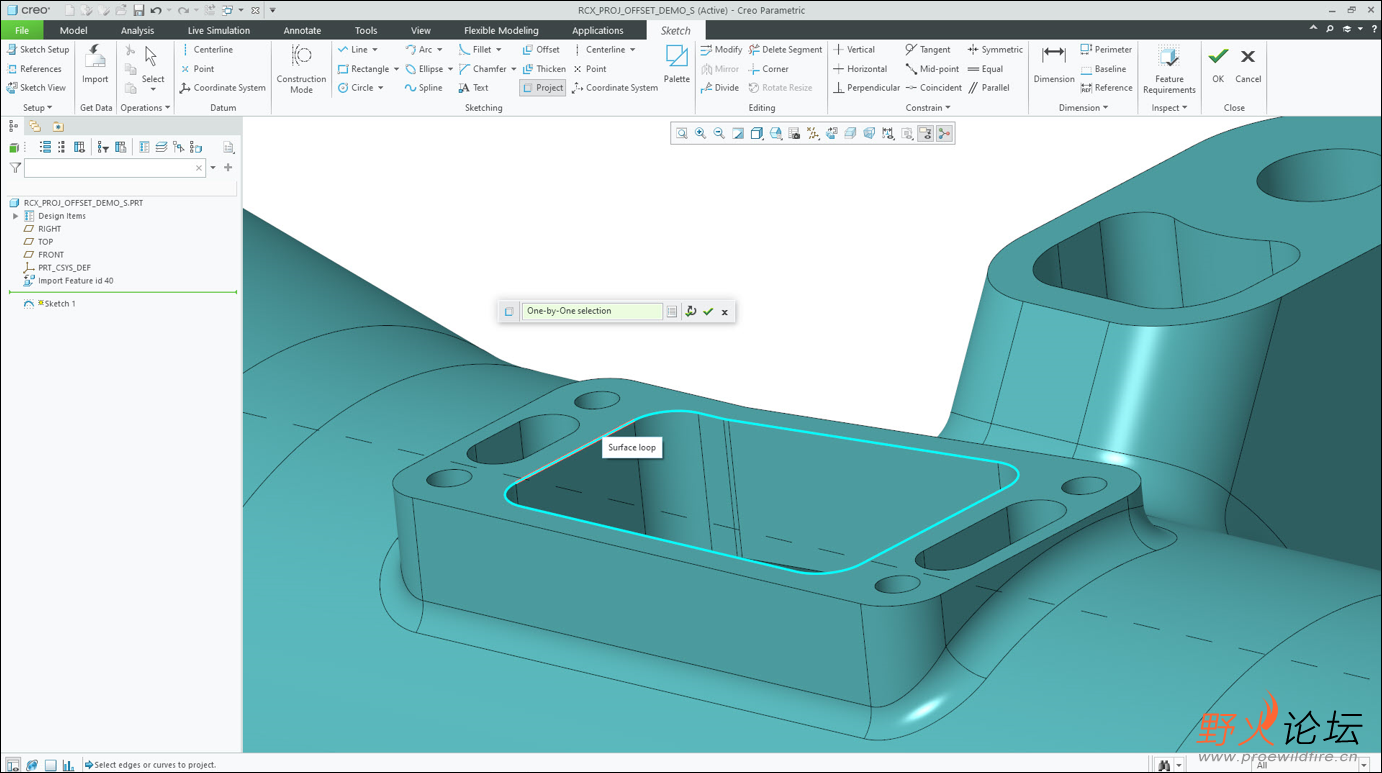Accept selection with green checkmark in popup
Viewport: 1382px width, 773px height.
(x=708, y=311)
